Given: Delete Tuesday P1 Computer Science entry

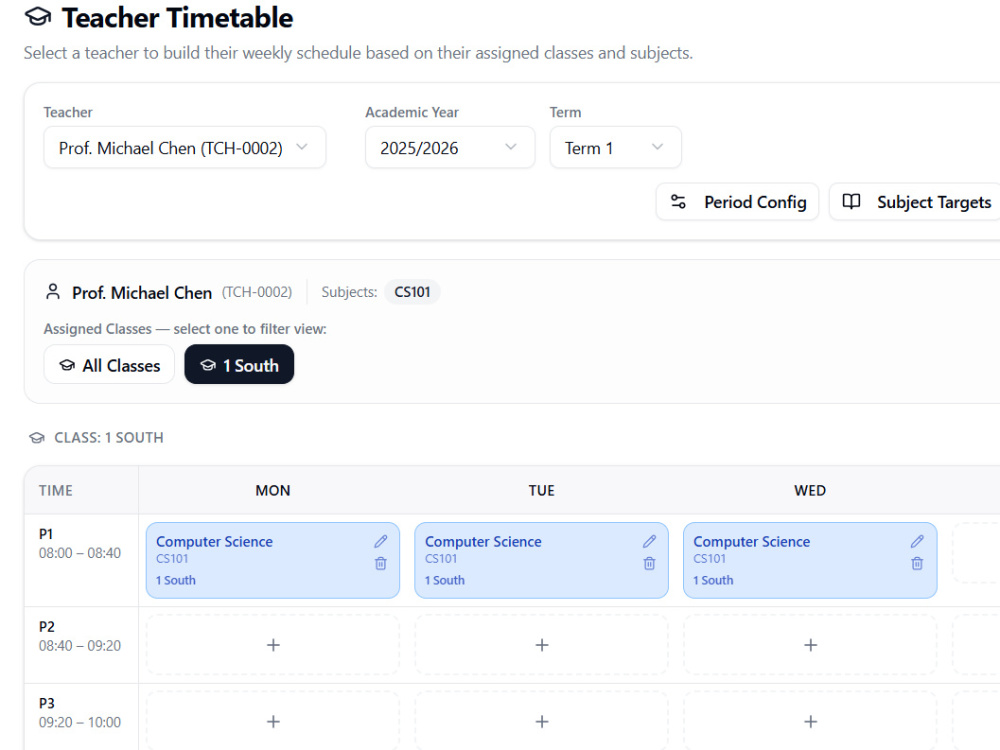Looking at the screenshot, I should point(649,563).
